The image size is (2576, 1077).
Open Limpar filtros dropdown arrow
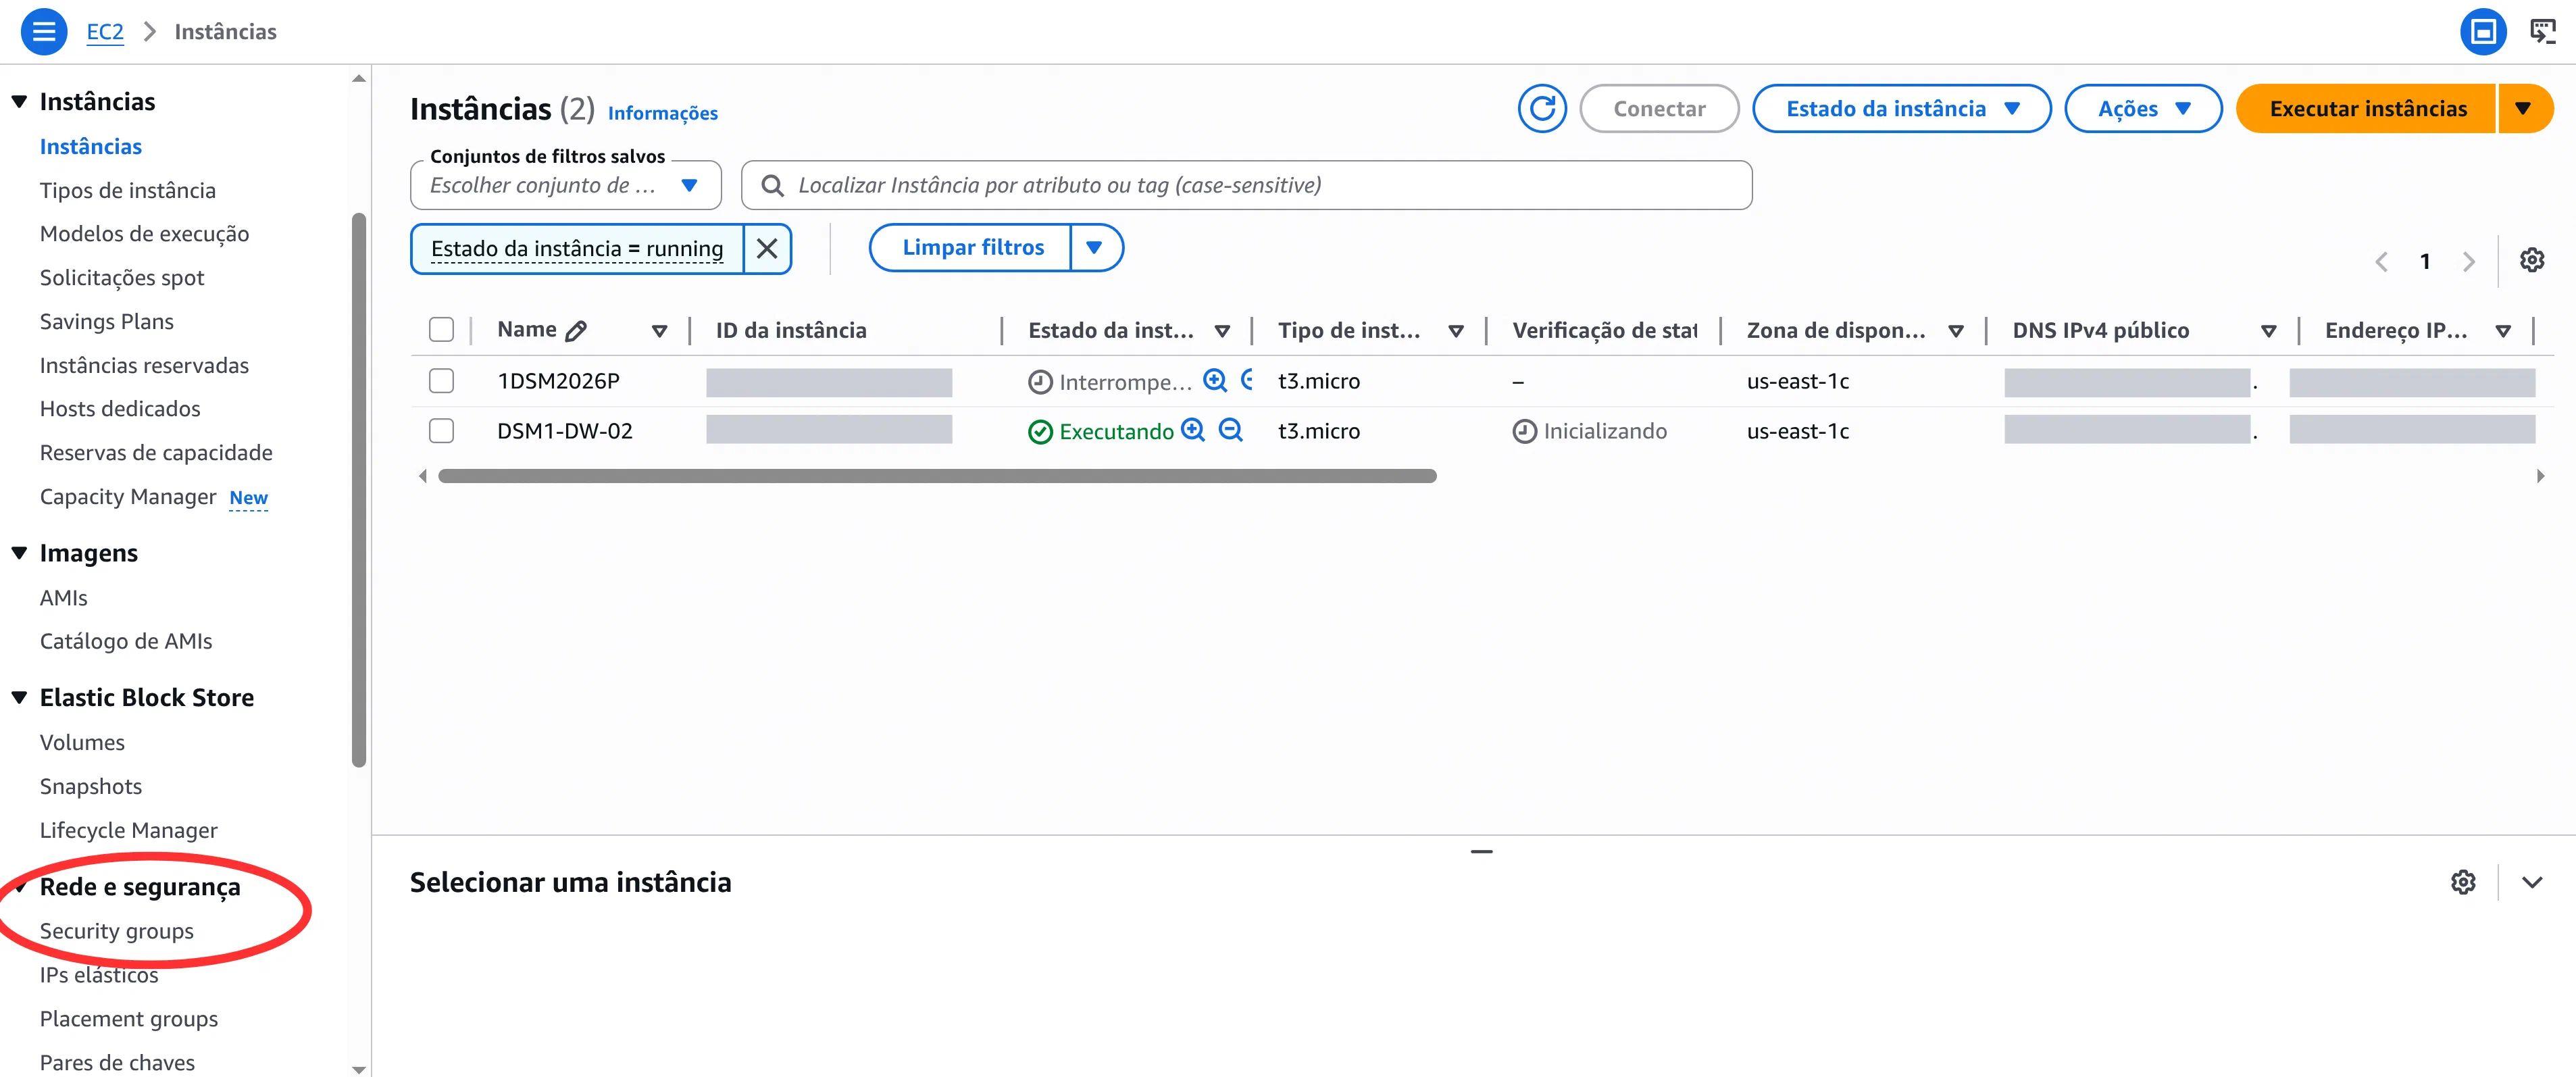point(1095,248)
